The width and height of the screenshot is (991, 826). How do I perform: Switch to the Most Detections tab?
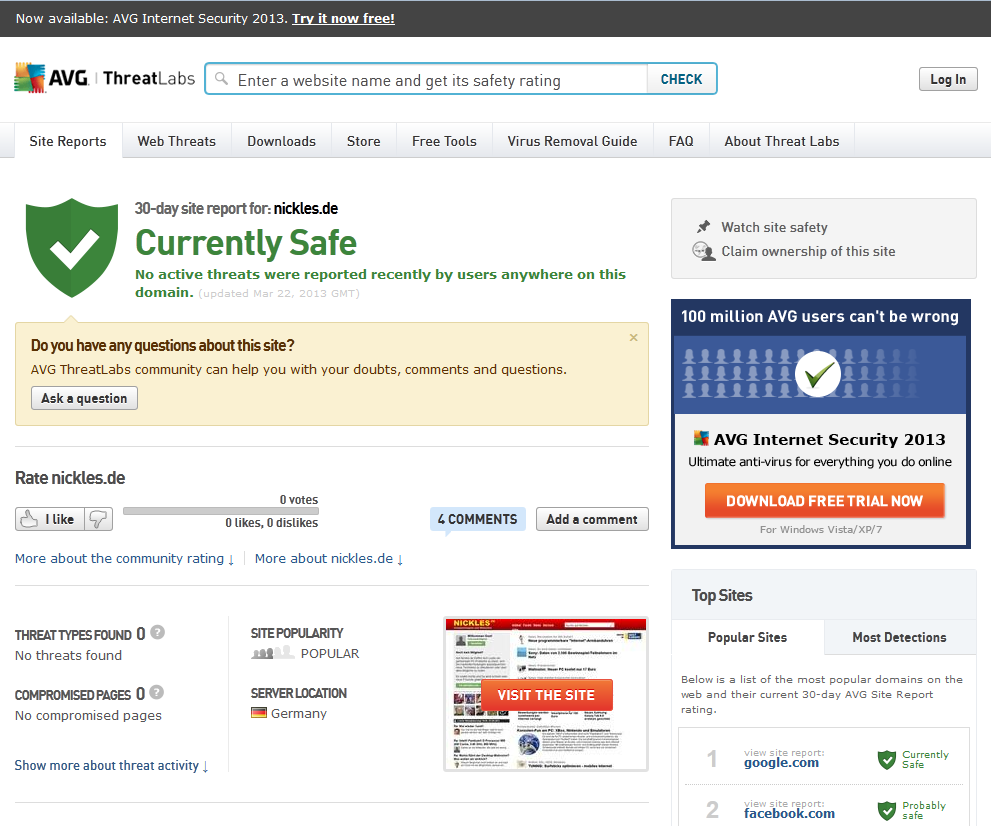pyautogui.click(x=899, y=637)
